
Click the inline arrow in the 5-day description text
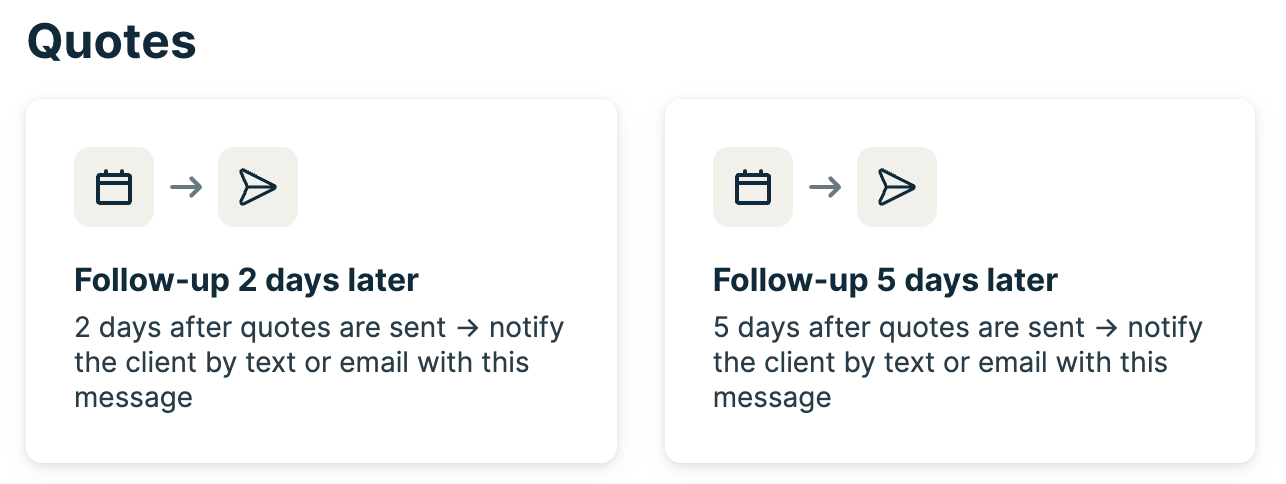pyautogui.click(x=1106, y=328)
